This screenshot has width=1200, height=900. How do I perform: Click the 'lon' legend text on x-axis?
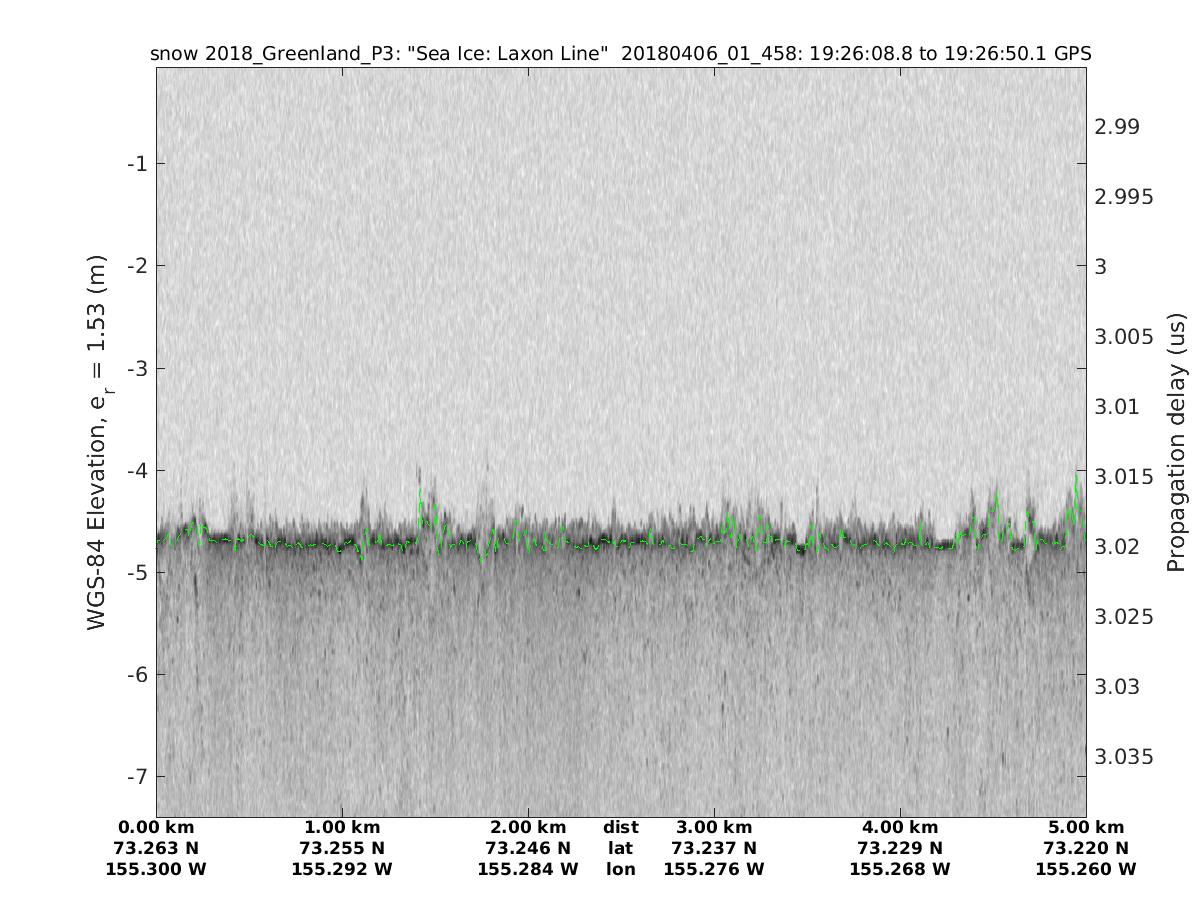click(x=620, y=869)
